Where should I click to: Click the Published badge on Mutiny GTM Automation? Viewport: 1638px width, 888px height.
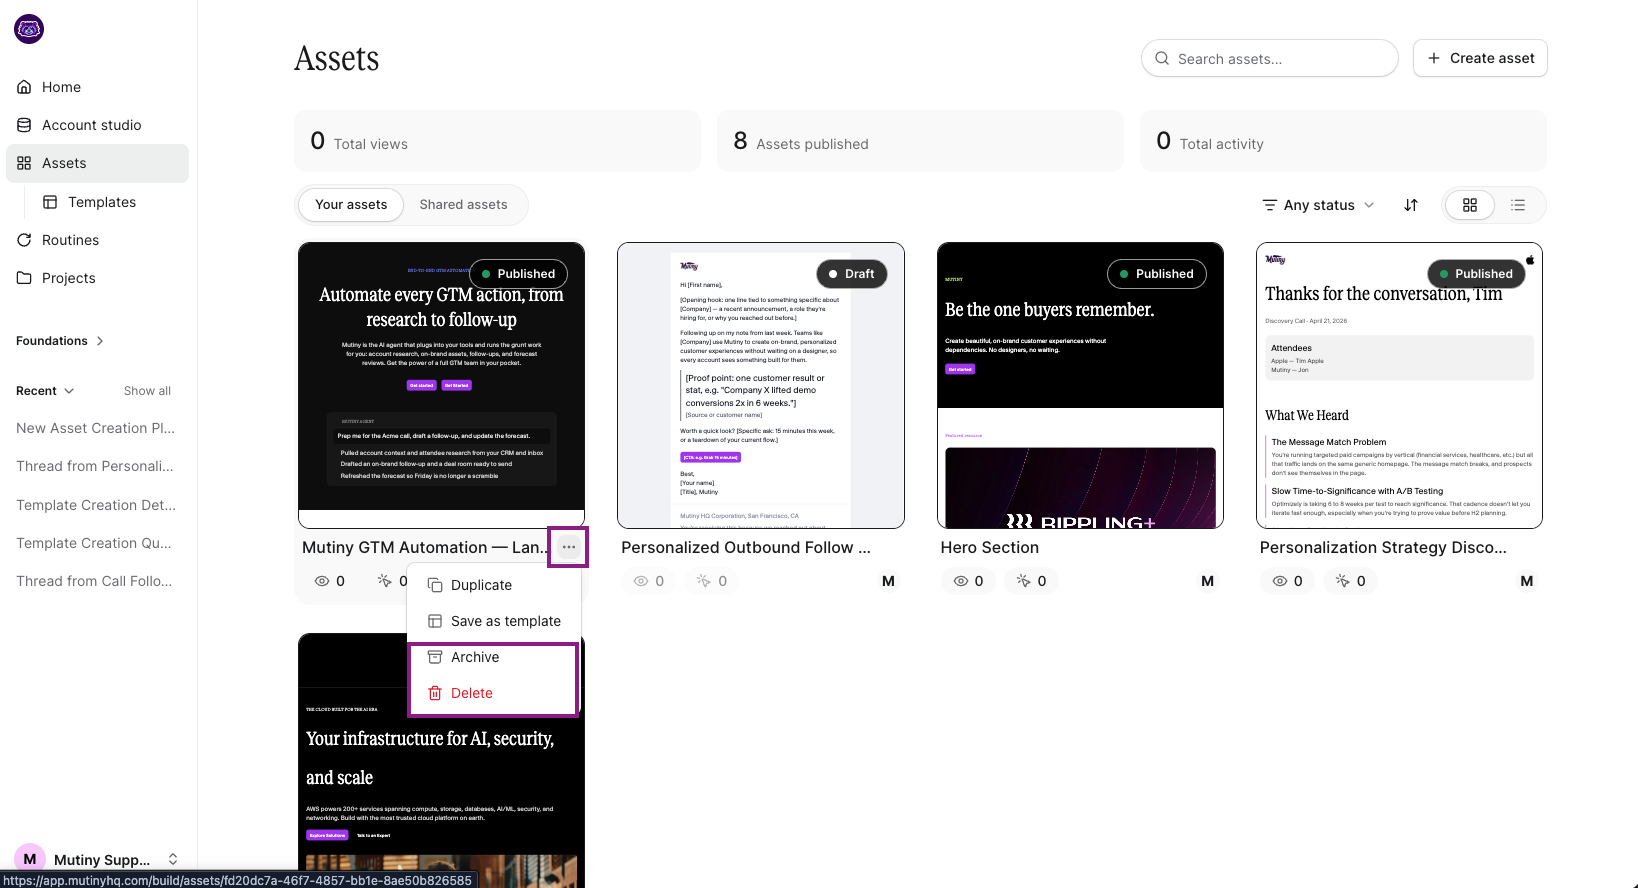(518, 274)
